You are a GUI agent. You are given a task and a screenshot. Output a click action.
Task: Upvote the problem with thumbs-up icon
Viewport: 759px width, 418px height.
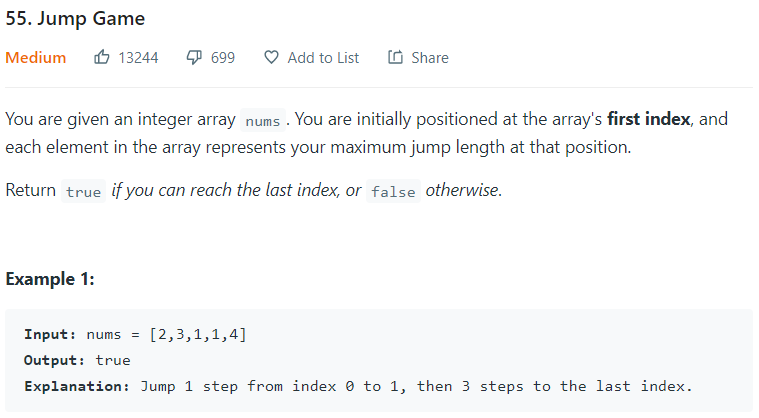[x=102, y=57]
